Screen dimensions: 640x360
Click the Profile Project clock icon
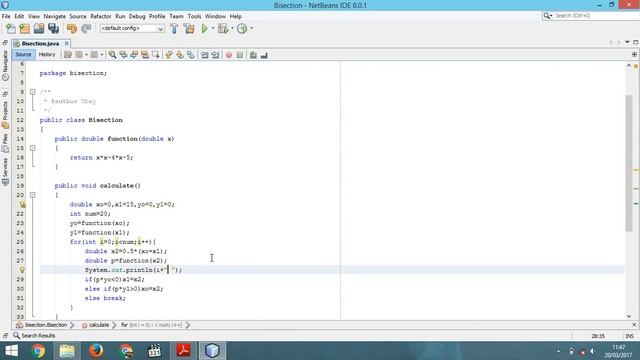242,28
